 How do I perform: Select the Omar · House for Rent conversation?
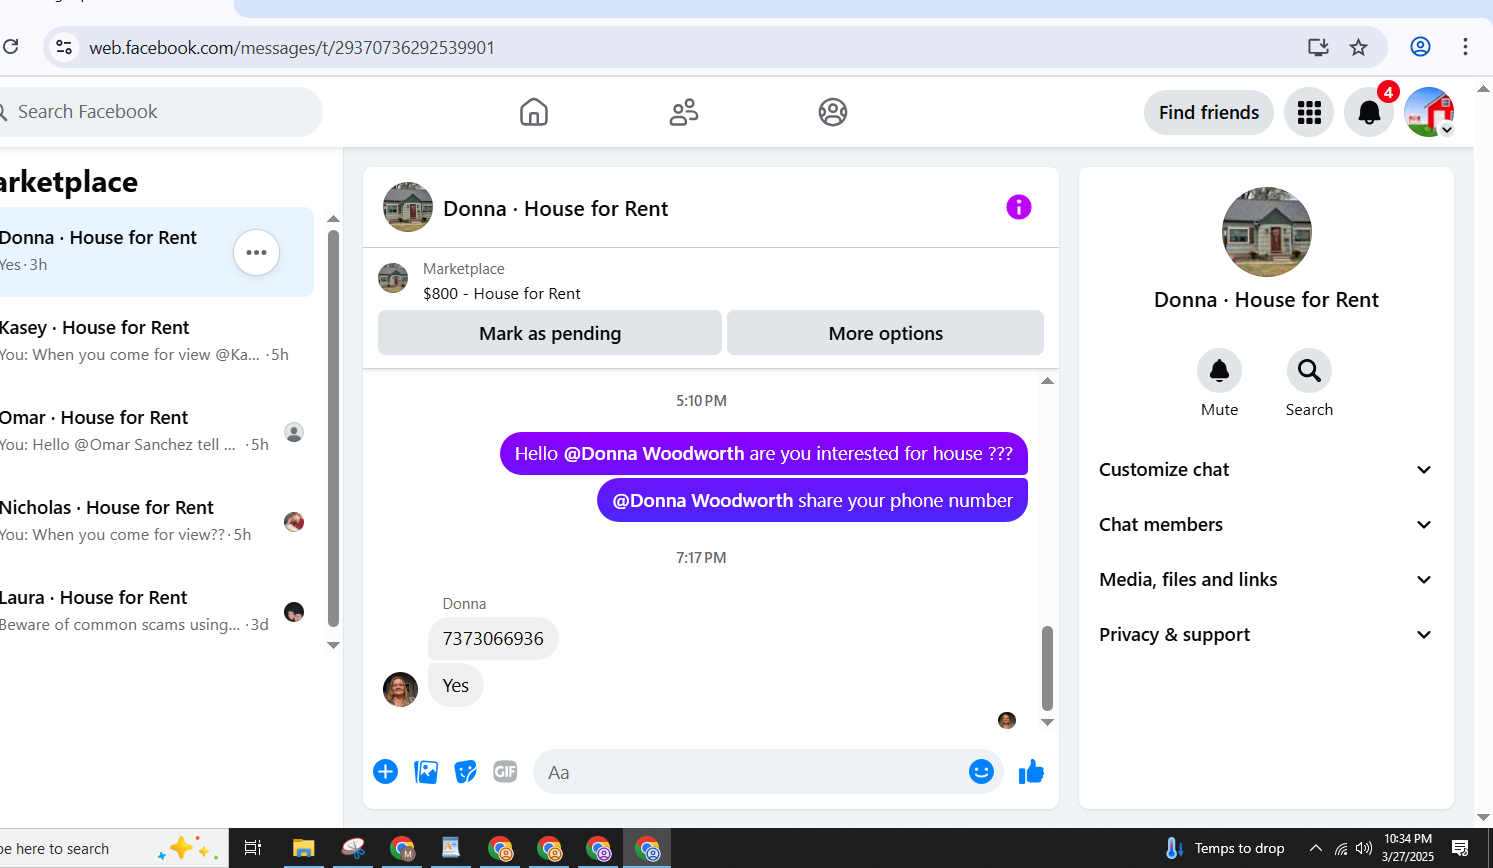pyautogui.click(x=155, y=431)
